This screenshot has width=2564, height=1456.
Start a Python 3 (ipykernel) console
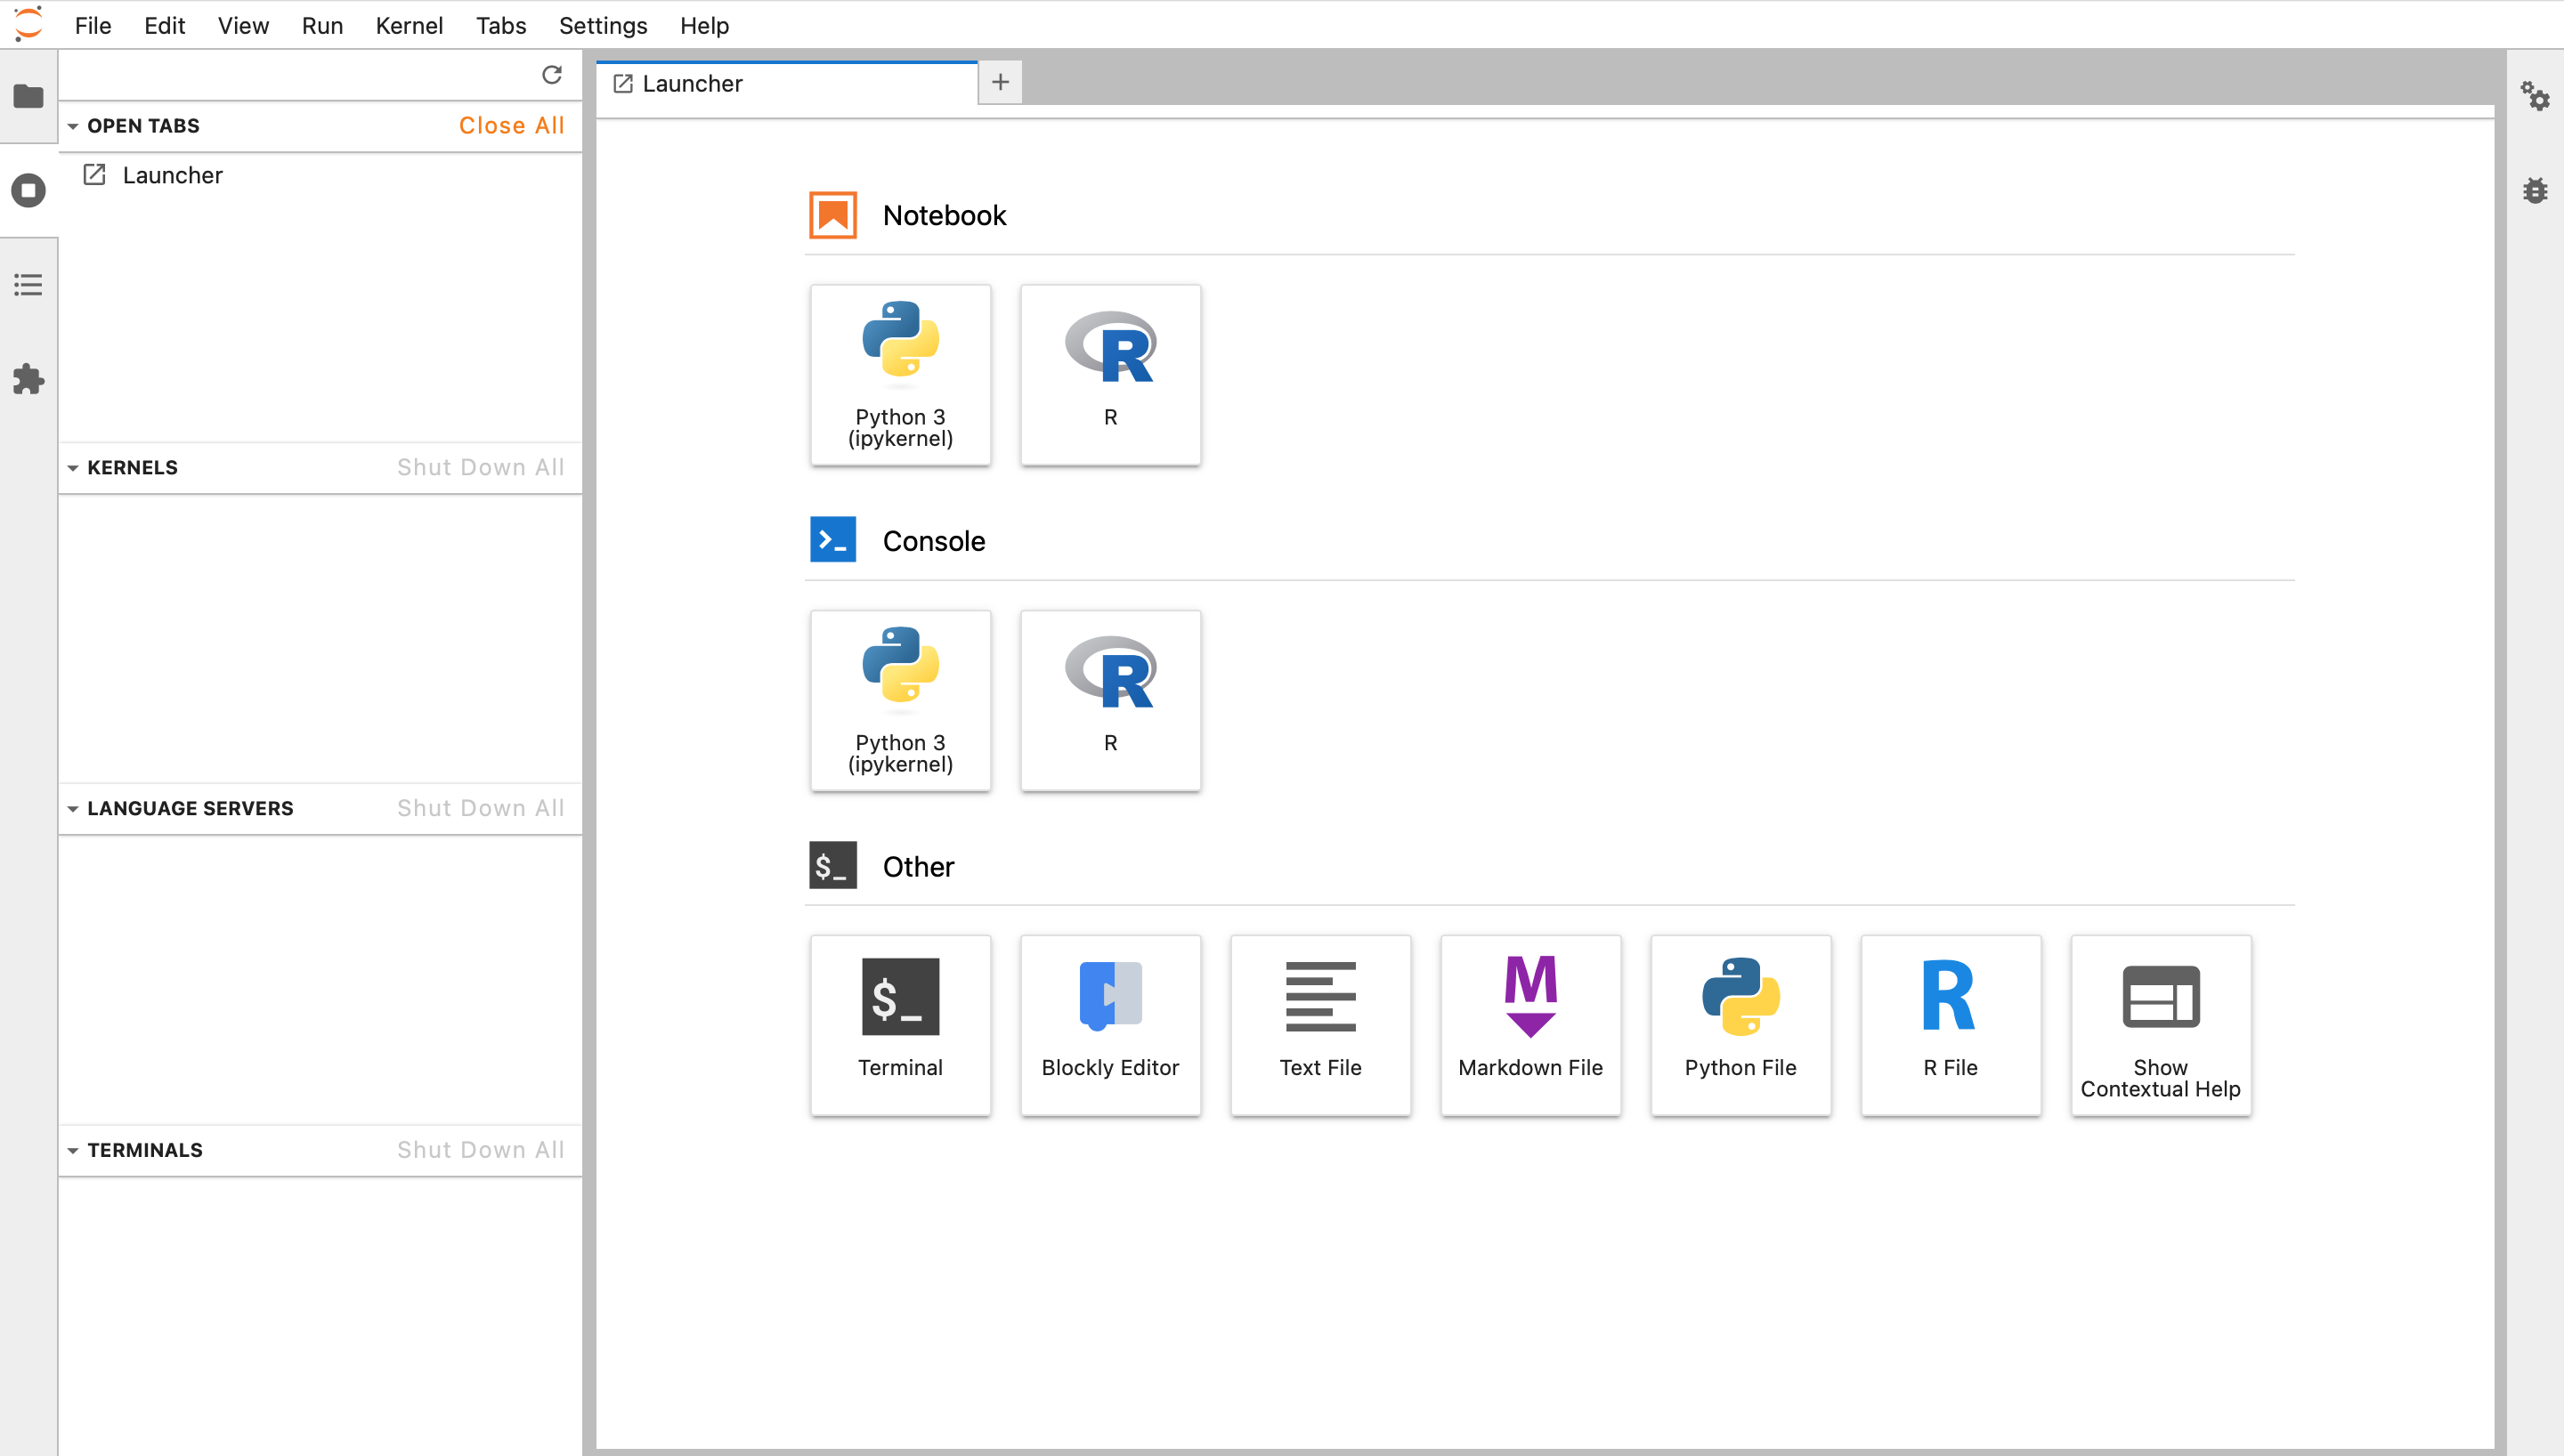(x=900, y=700)
